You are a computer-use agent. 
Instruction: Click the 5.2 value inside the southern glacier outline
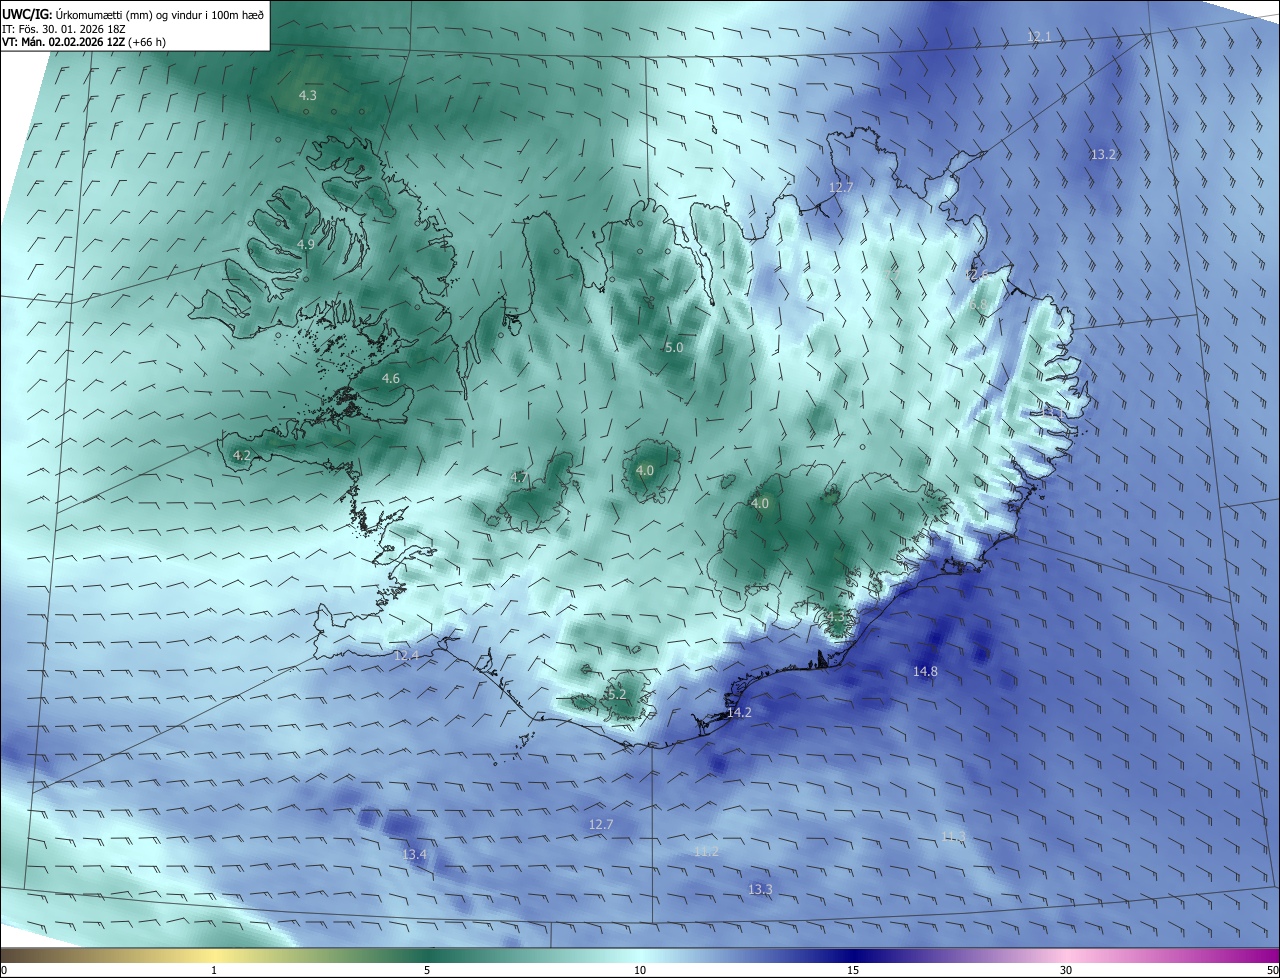tap(616, 693)
